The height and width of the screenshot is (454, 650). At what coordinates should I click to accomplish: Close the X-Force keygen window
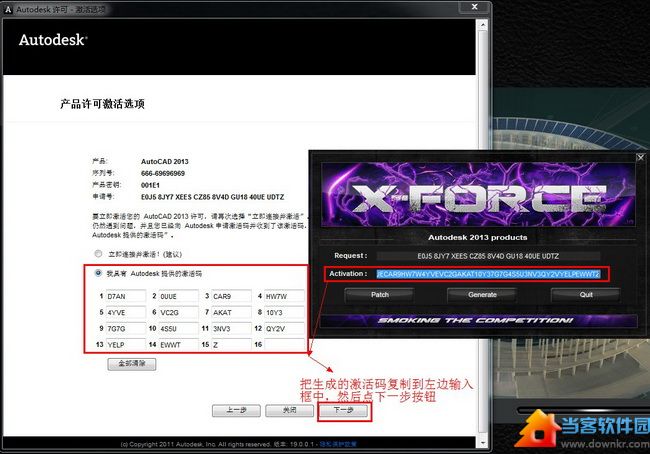point(640,157)
